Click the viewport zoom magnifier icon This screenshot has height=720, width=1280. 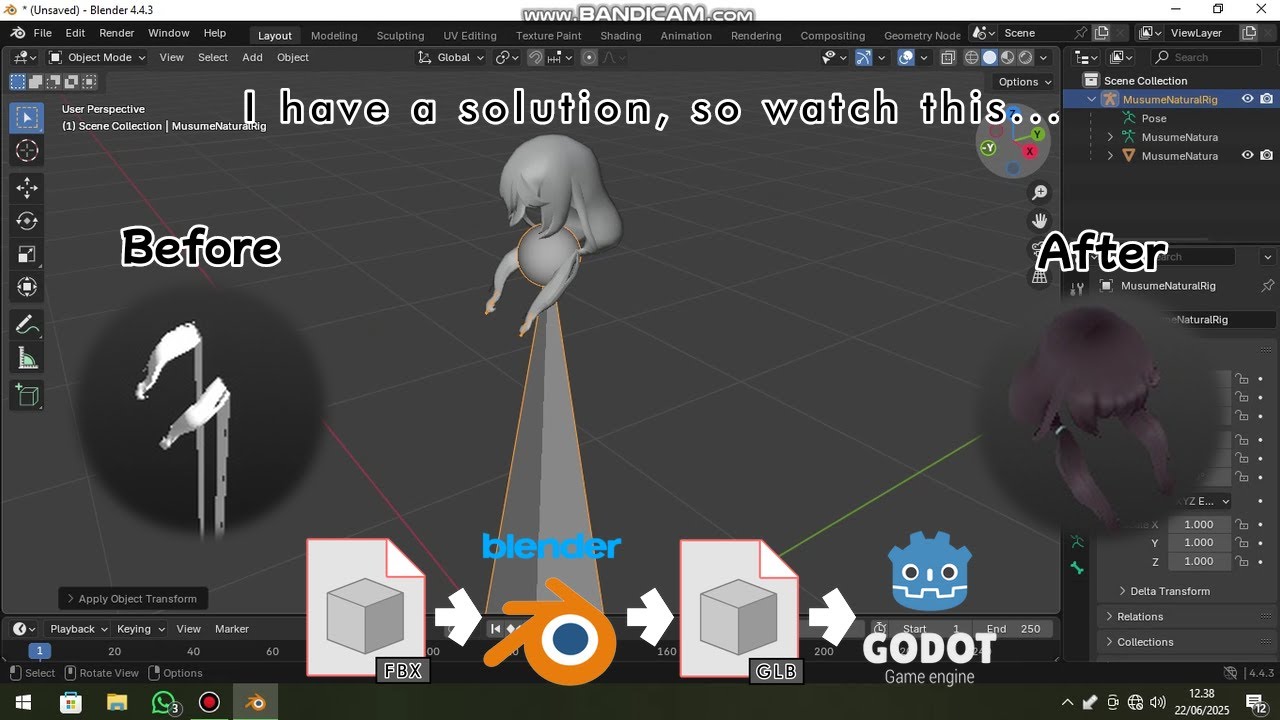pos(1040,192)
